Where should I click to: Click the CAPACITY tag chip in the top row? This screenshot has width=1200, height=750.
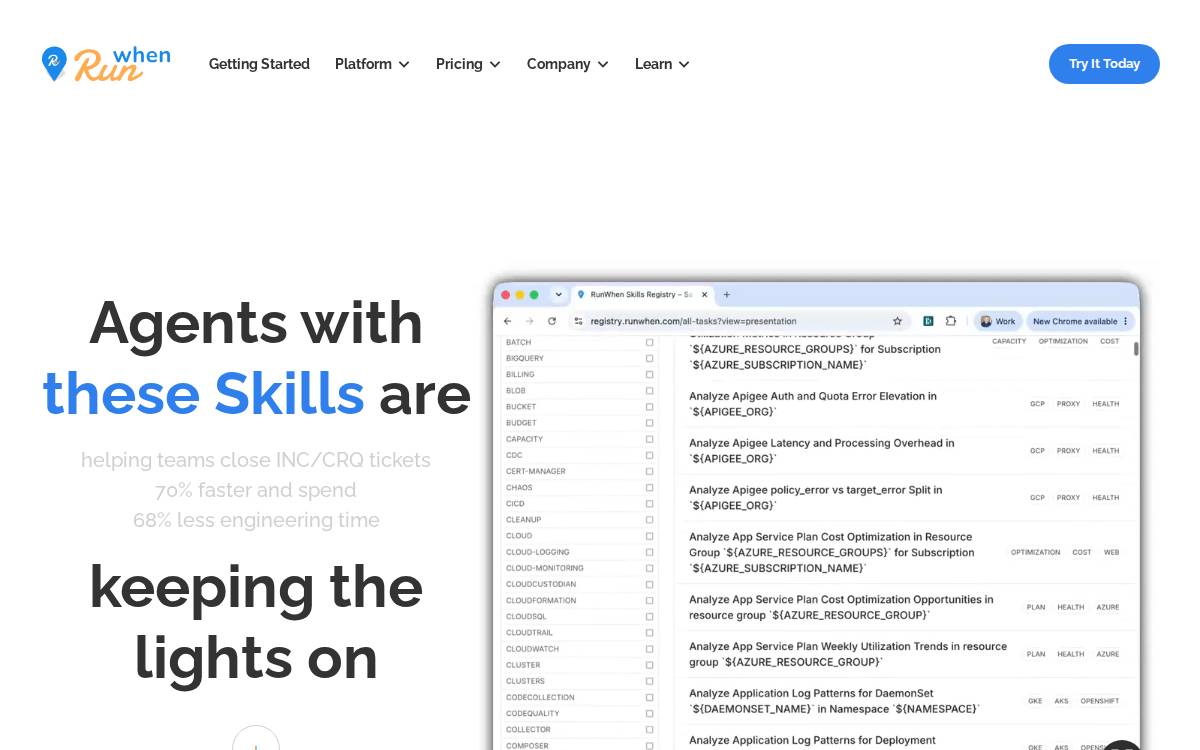pos(1009,341)
